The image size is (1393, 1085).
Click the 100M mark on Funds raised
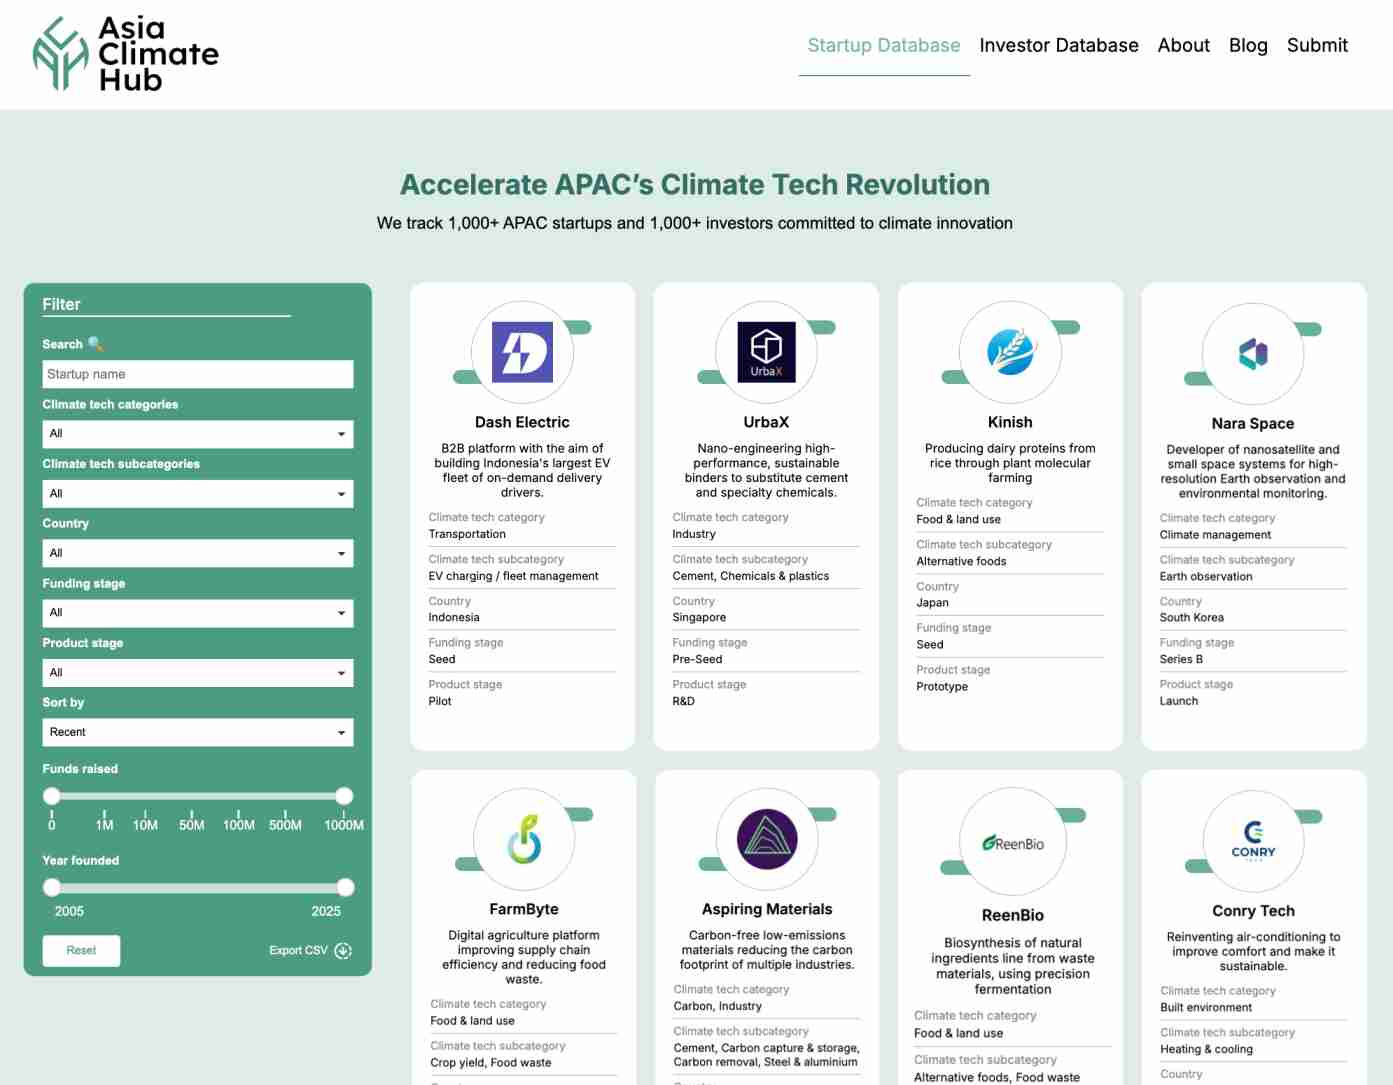point(239,825)
